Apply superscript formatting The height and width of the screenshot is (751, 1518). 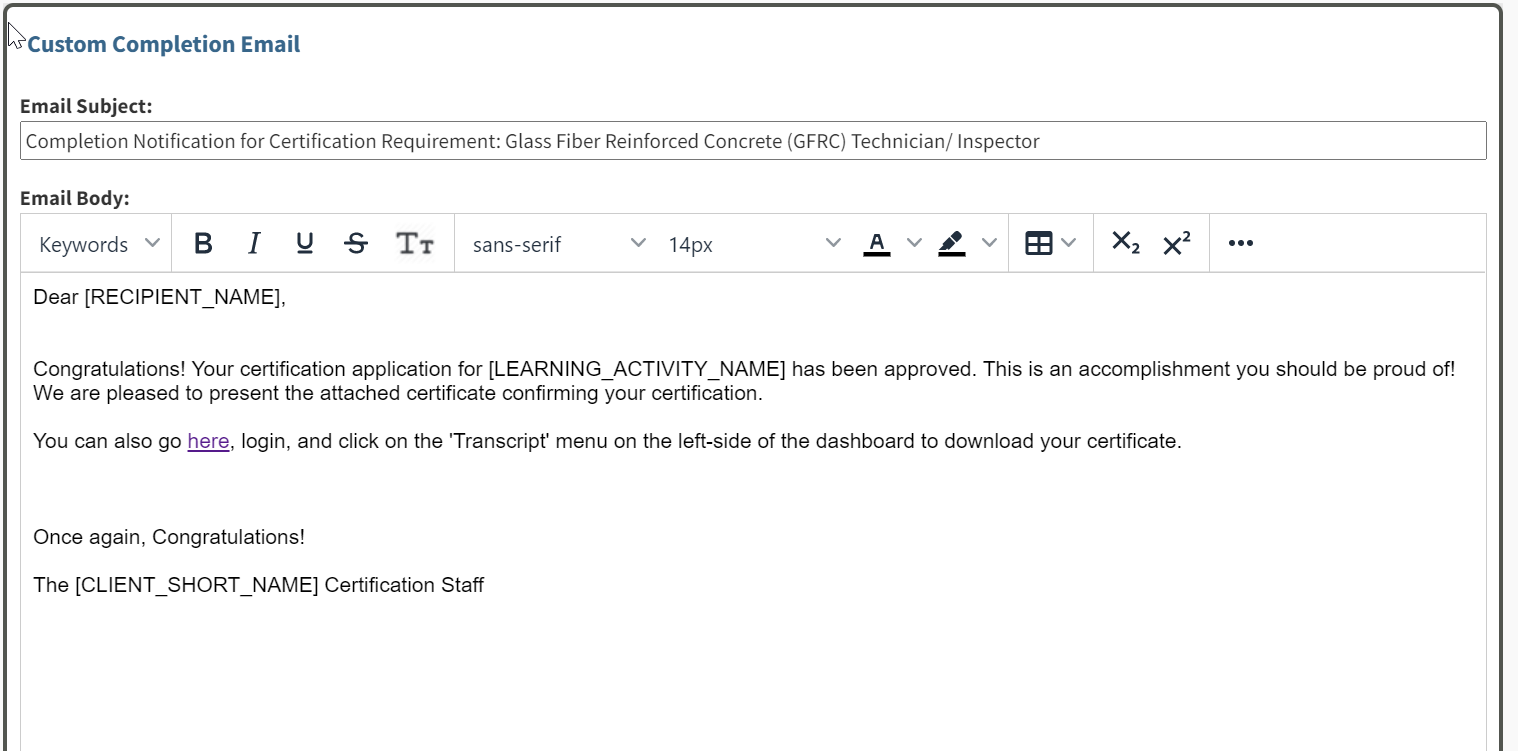(1177, 243)
